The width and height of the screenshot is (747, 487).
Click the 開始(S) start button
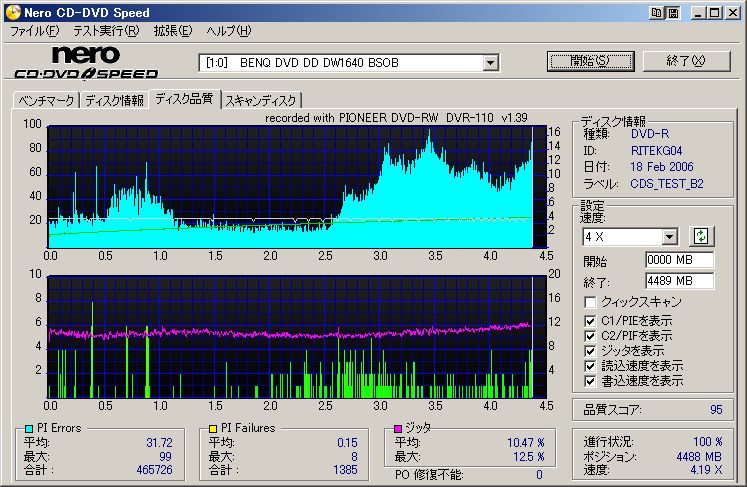coord(591,61)
